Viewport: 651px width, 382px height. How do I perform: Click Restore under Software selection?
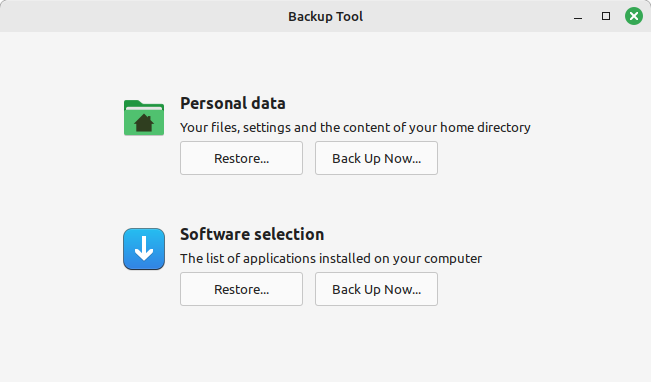coord(241,289)
